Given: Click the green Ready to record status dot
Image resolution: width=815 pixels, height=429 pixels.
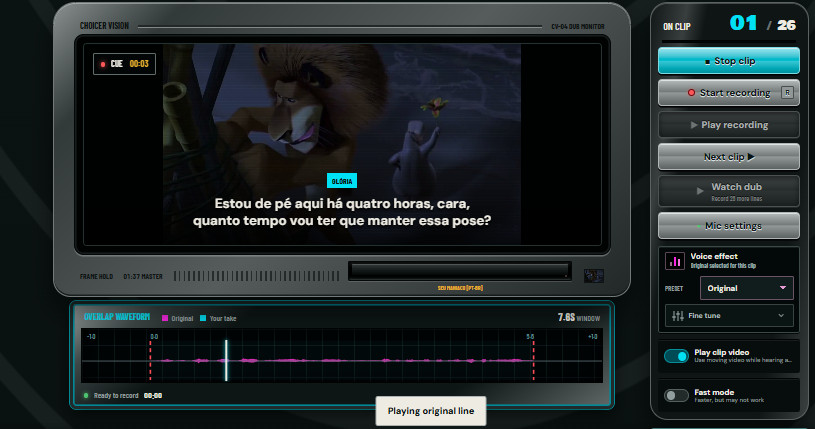Looking at the screenshot, I should (x=86, y=396).
